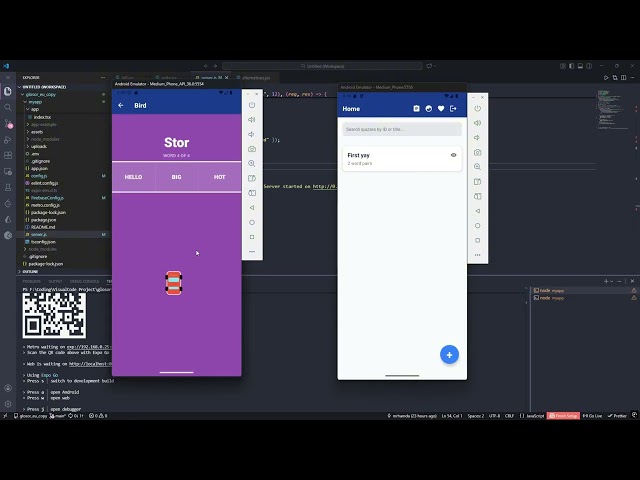
Task: Click logout icon in Home app header
Action: (453, 109)
